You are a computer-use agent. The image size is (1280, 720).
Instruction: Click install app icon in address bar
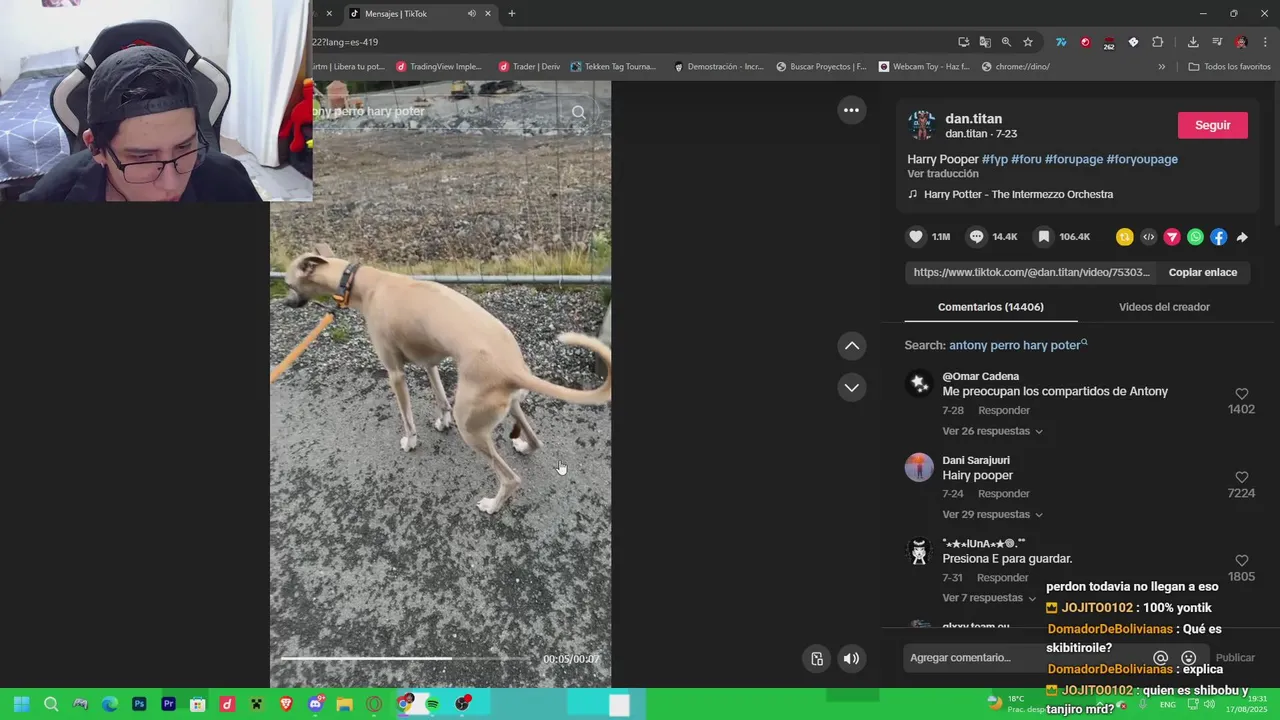(963, 42)
